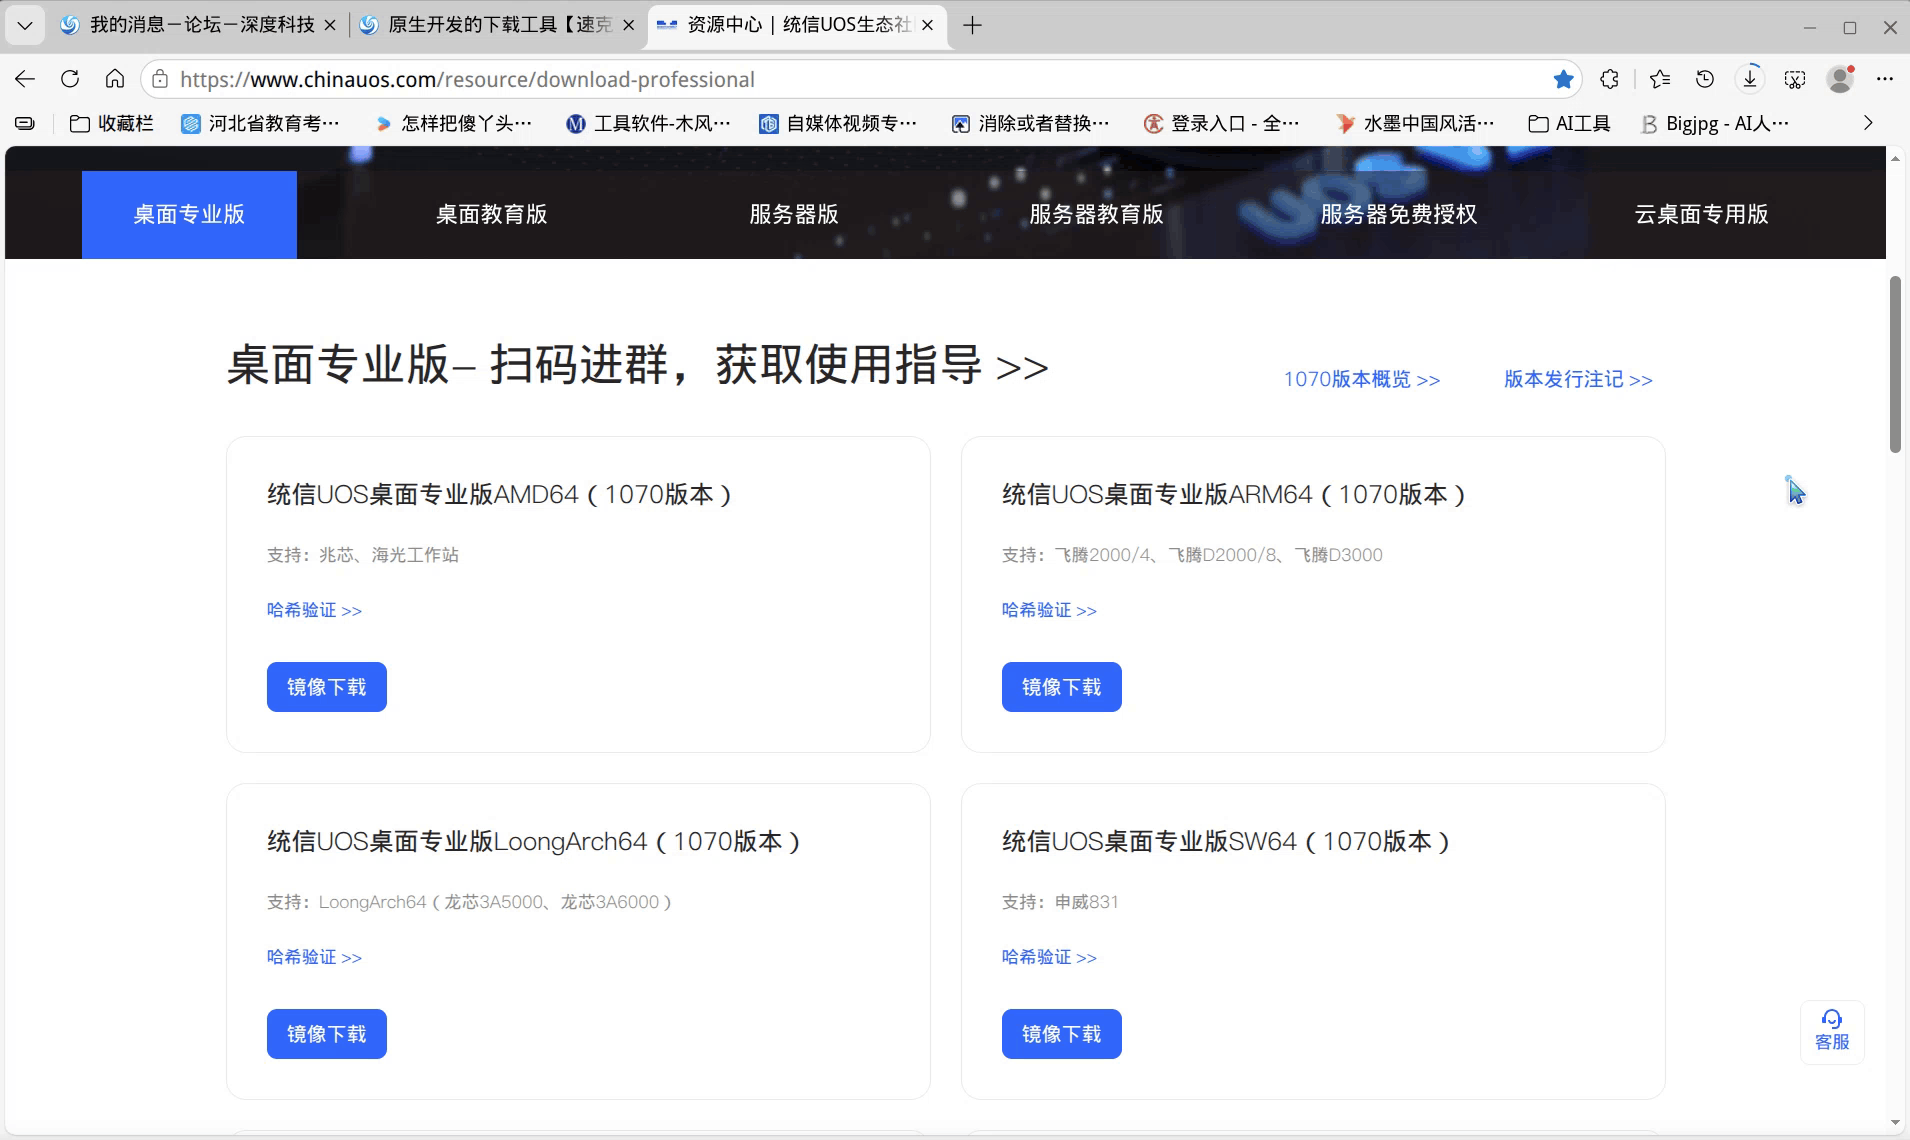
Task: Click 镜像下载 for the AMD64 version
Action: (326, 686)
